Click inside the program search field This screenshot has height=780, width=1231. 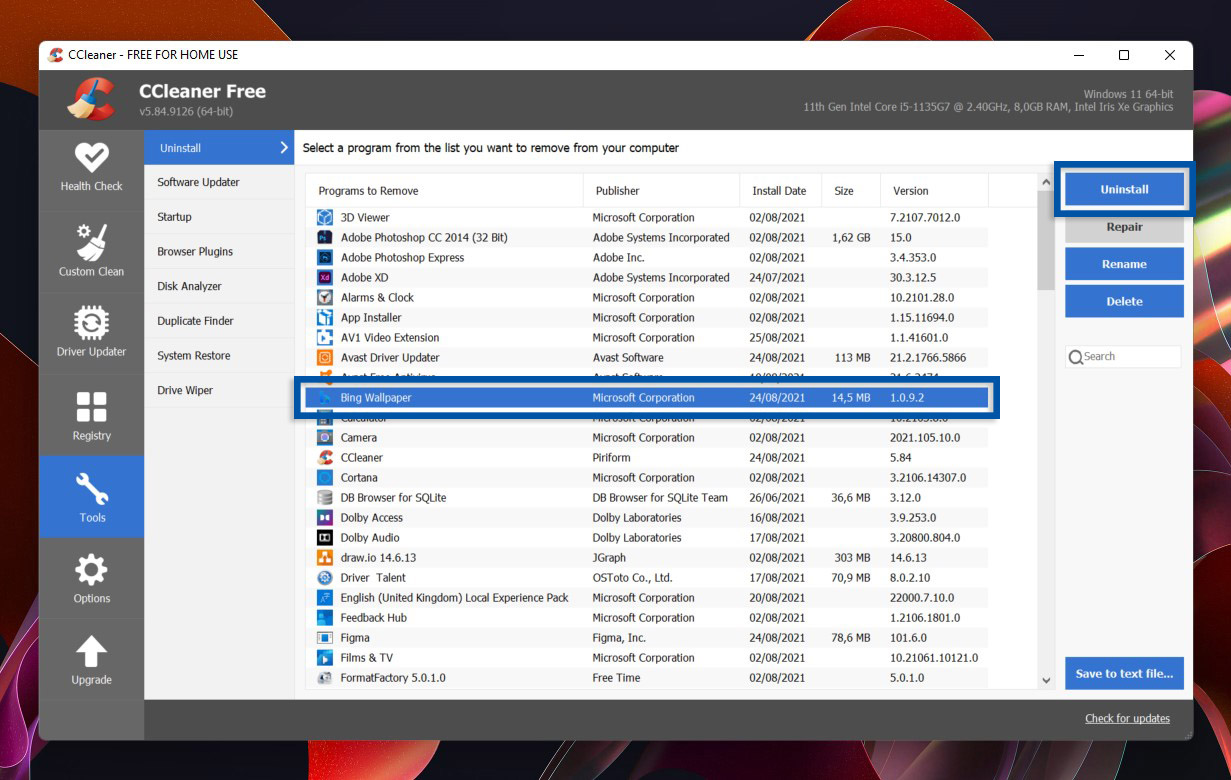[x=1125, y=357]
